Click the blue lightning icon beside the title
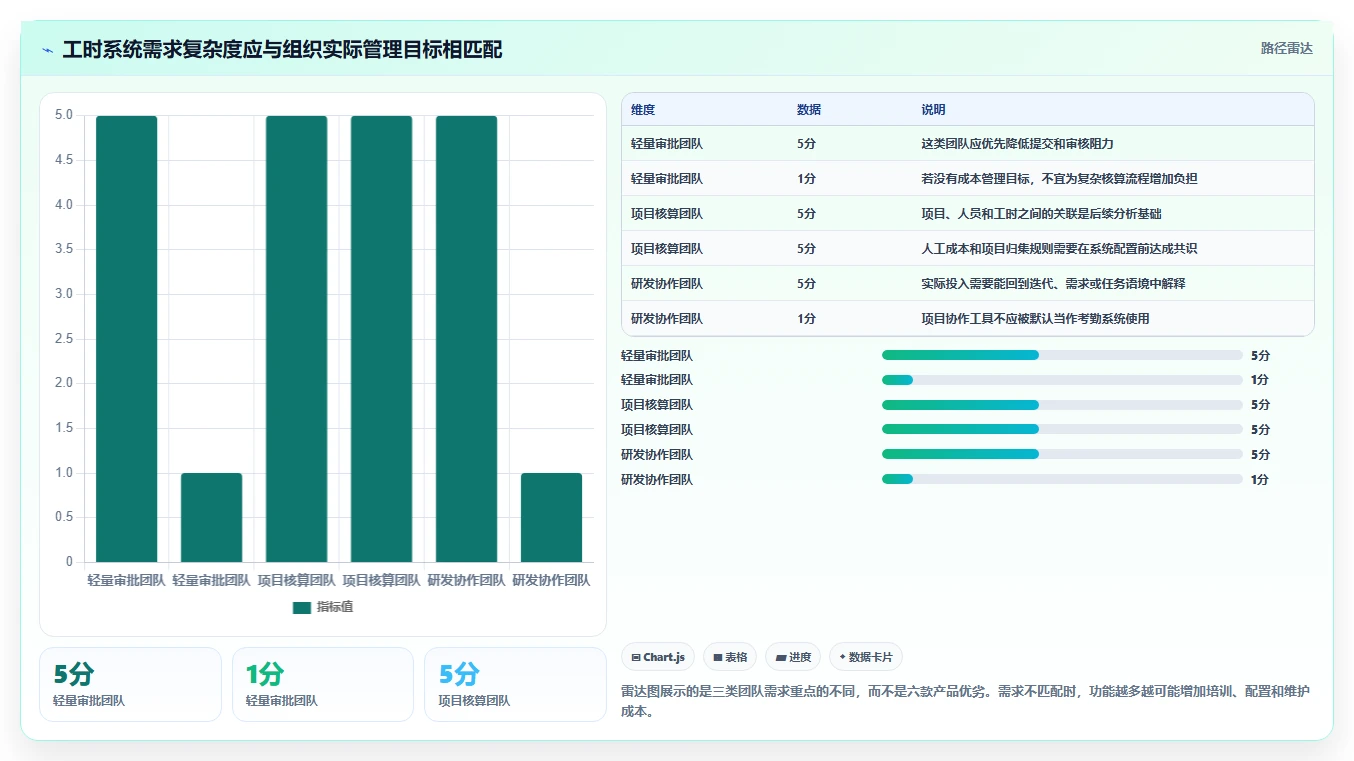The width and height of the screenshot is (1354, 761). click(x=48, y=50)
